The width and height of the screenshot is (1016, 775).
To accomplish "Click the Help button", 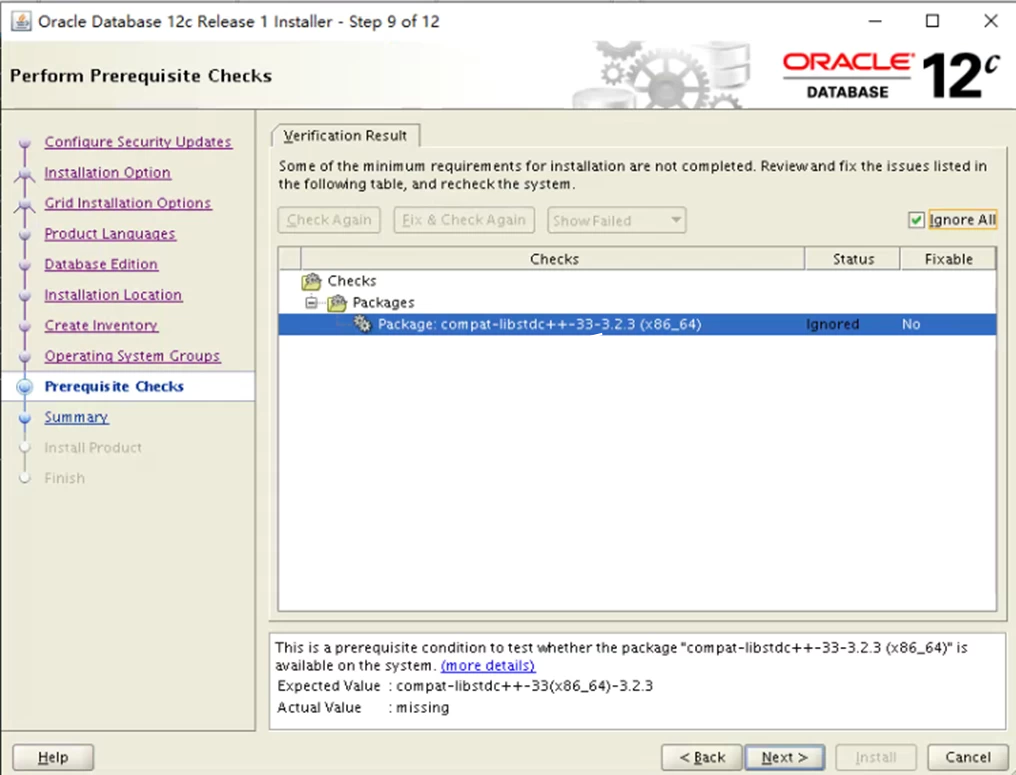I will (53, 758).
